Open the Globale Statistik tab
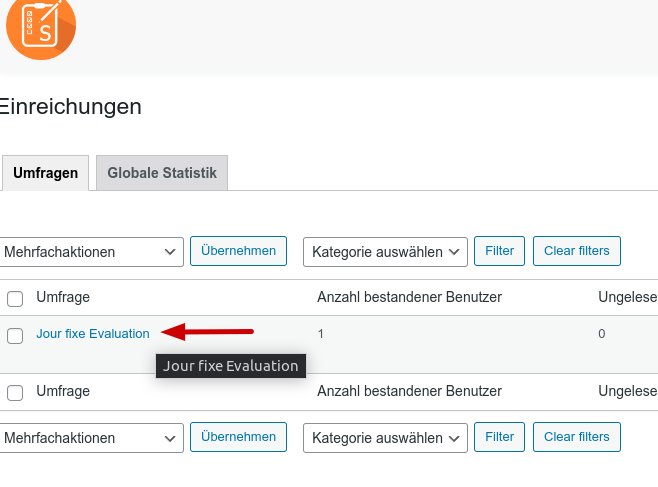This screenshot has width=658, height=487. tap(162, 173)
